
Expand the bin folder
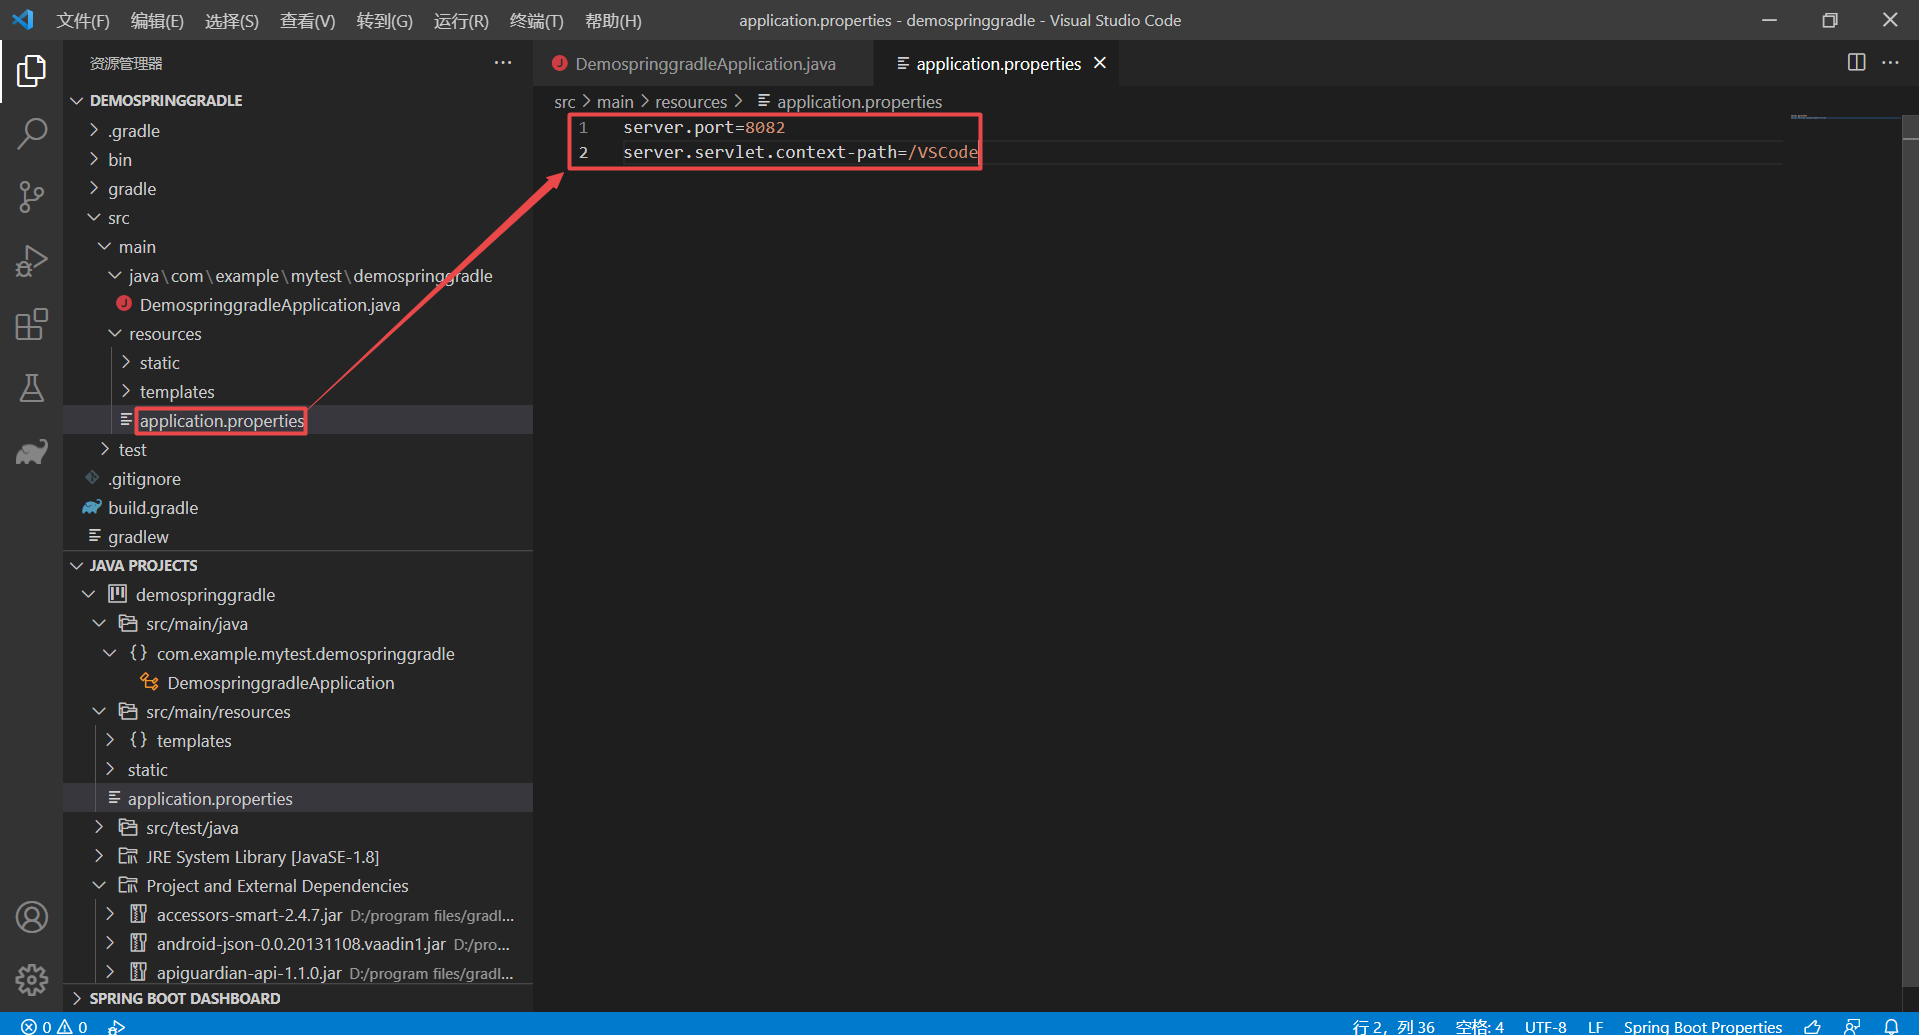coord(298,159)
